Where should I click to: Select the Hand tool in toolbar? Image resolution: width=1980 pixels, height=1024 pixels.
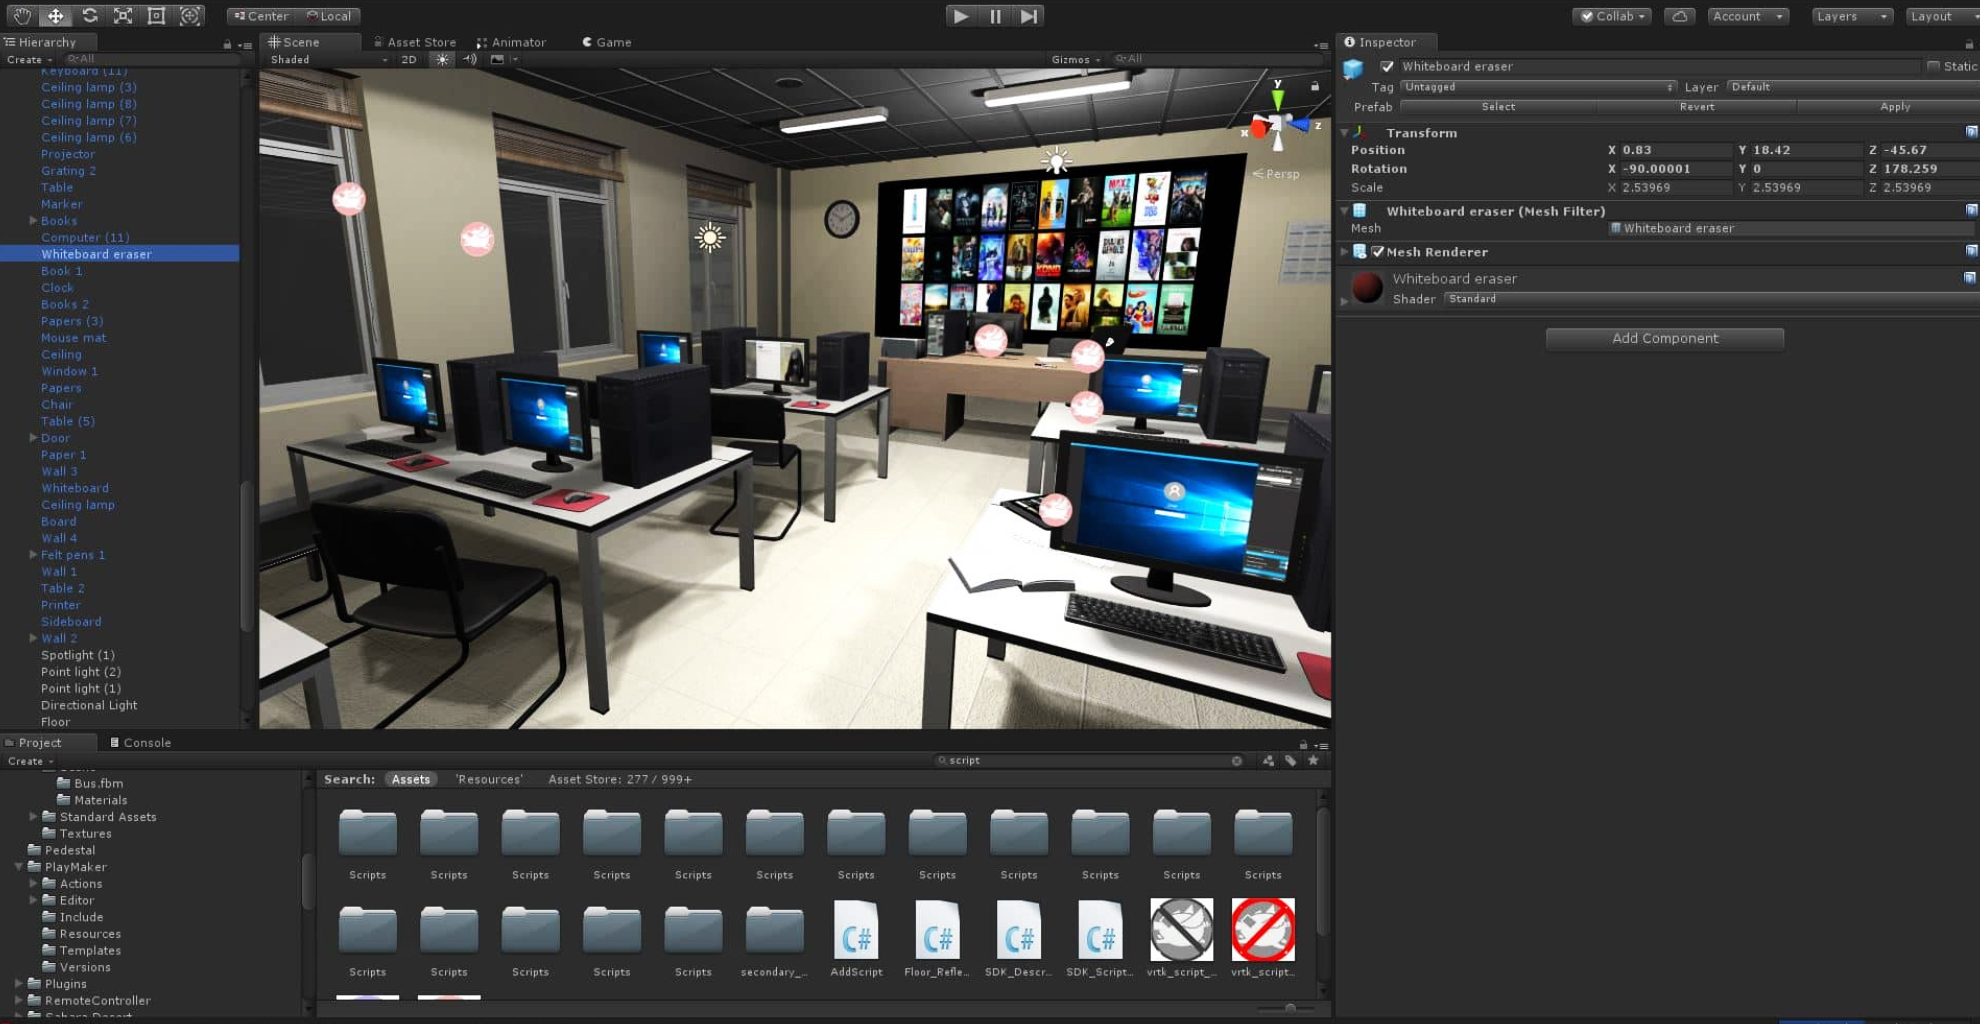tap(22, 16)
